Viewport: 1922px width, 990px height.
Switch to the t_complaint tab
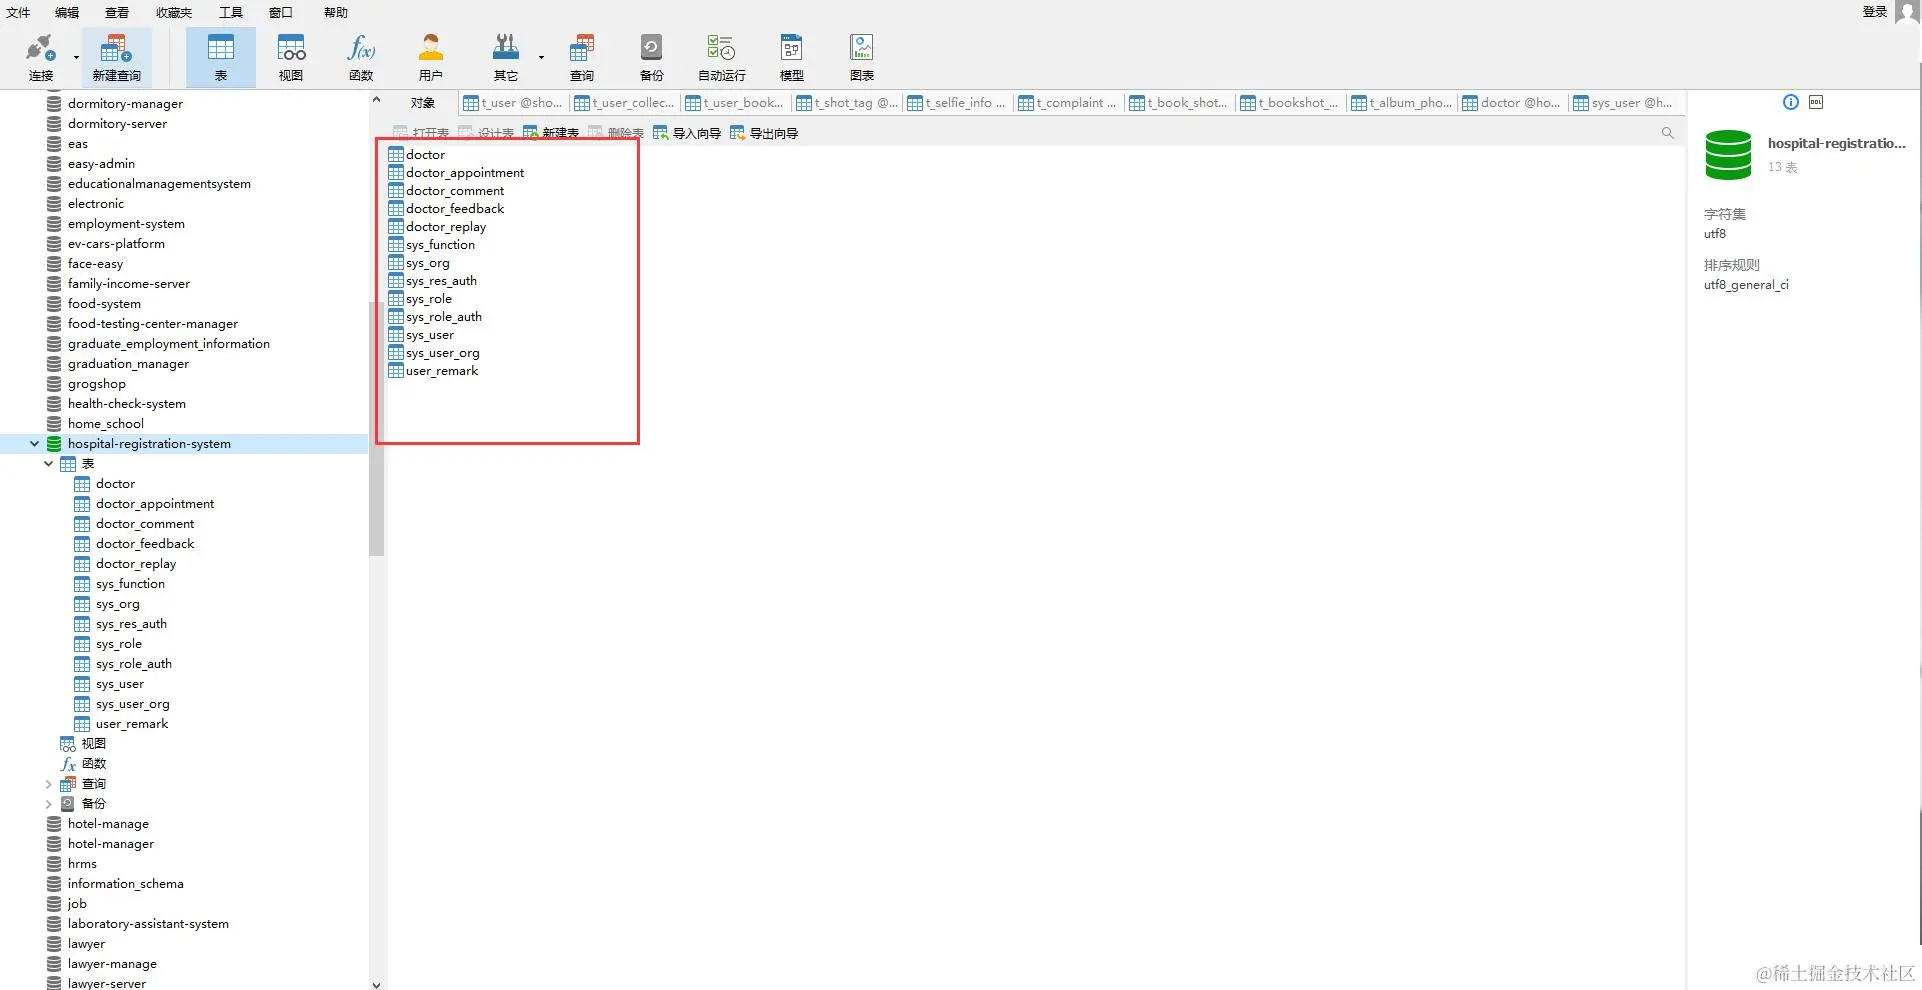[x=1068, y=103]
